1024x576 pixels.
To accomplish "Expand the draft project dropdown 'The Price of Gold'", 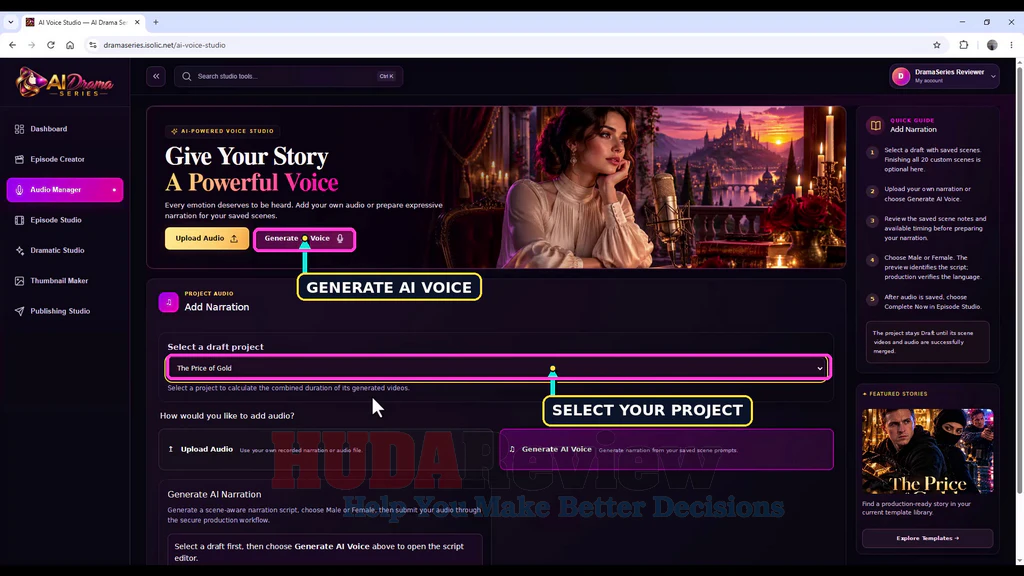I will pyautogui.click(x=498, y=368).
